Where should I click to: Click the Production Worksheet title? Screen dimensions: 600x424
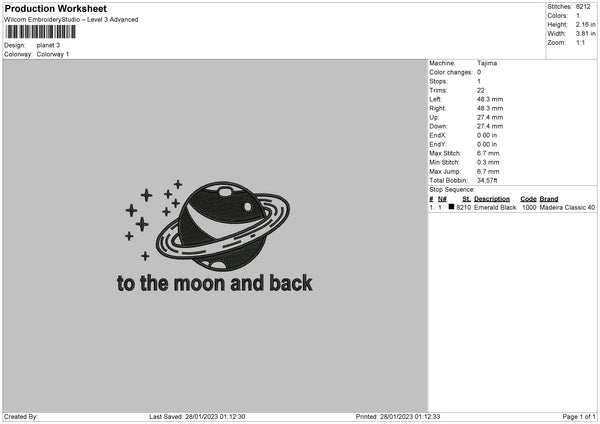[55, 9]
